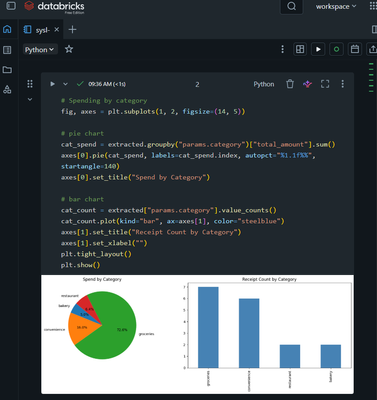Screen dimensions: 377x400
Task: Click the tallest groceries bar
Action: (208, 327)
